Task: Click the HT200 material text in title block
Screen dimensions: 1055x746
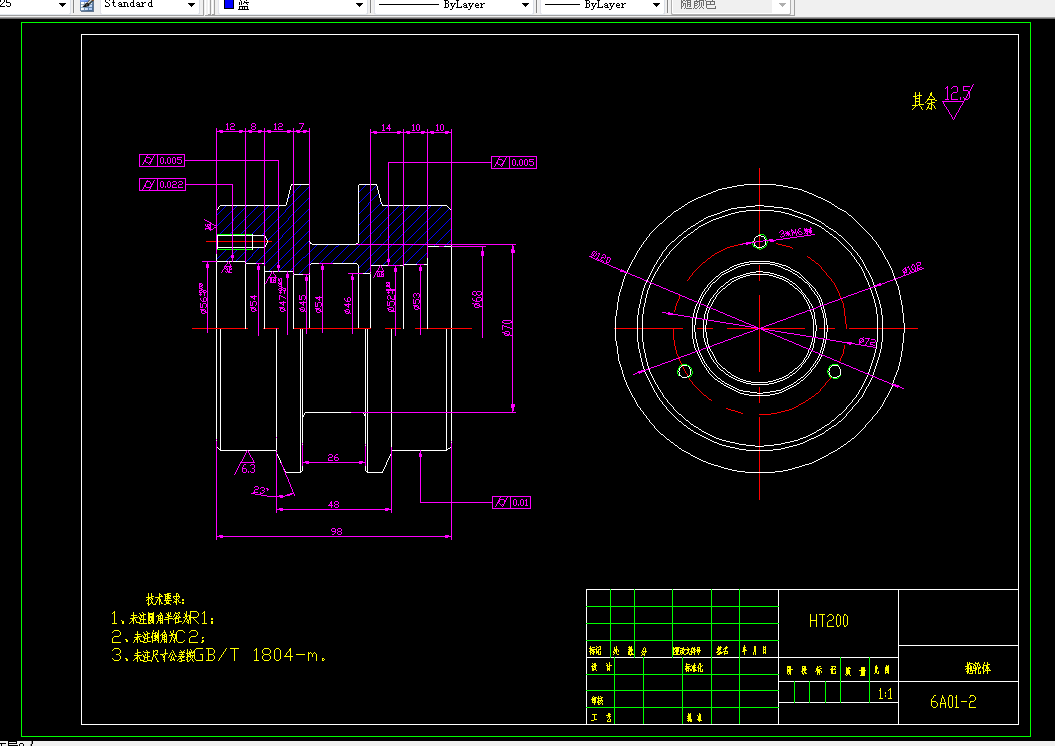Action: point(828,621)
